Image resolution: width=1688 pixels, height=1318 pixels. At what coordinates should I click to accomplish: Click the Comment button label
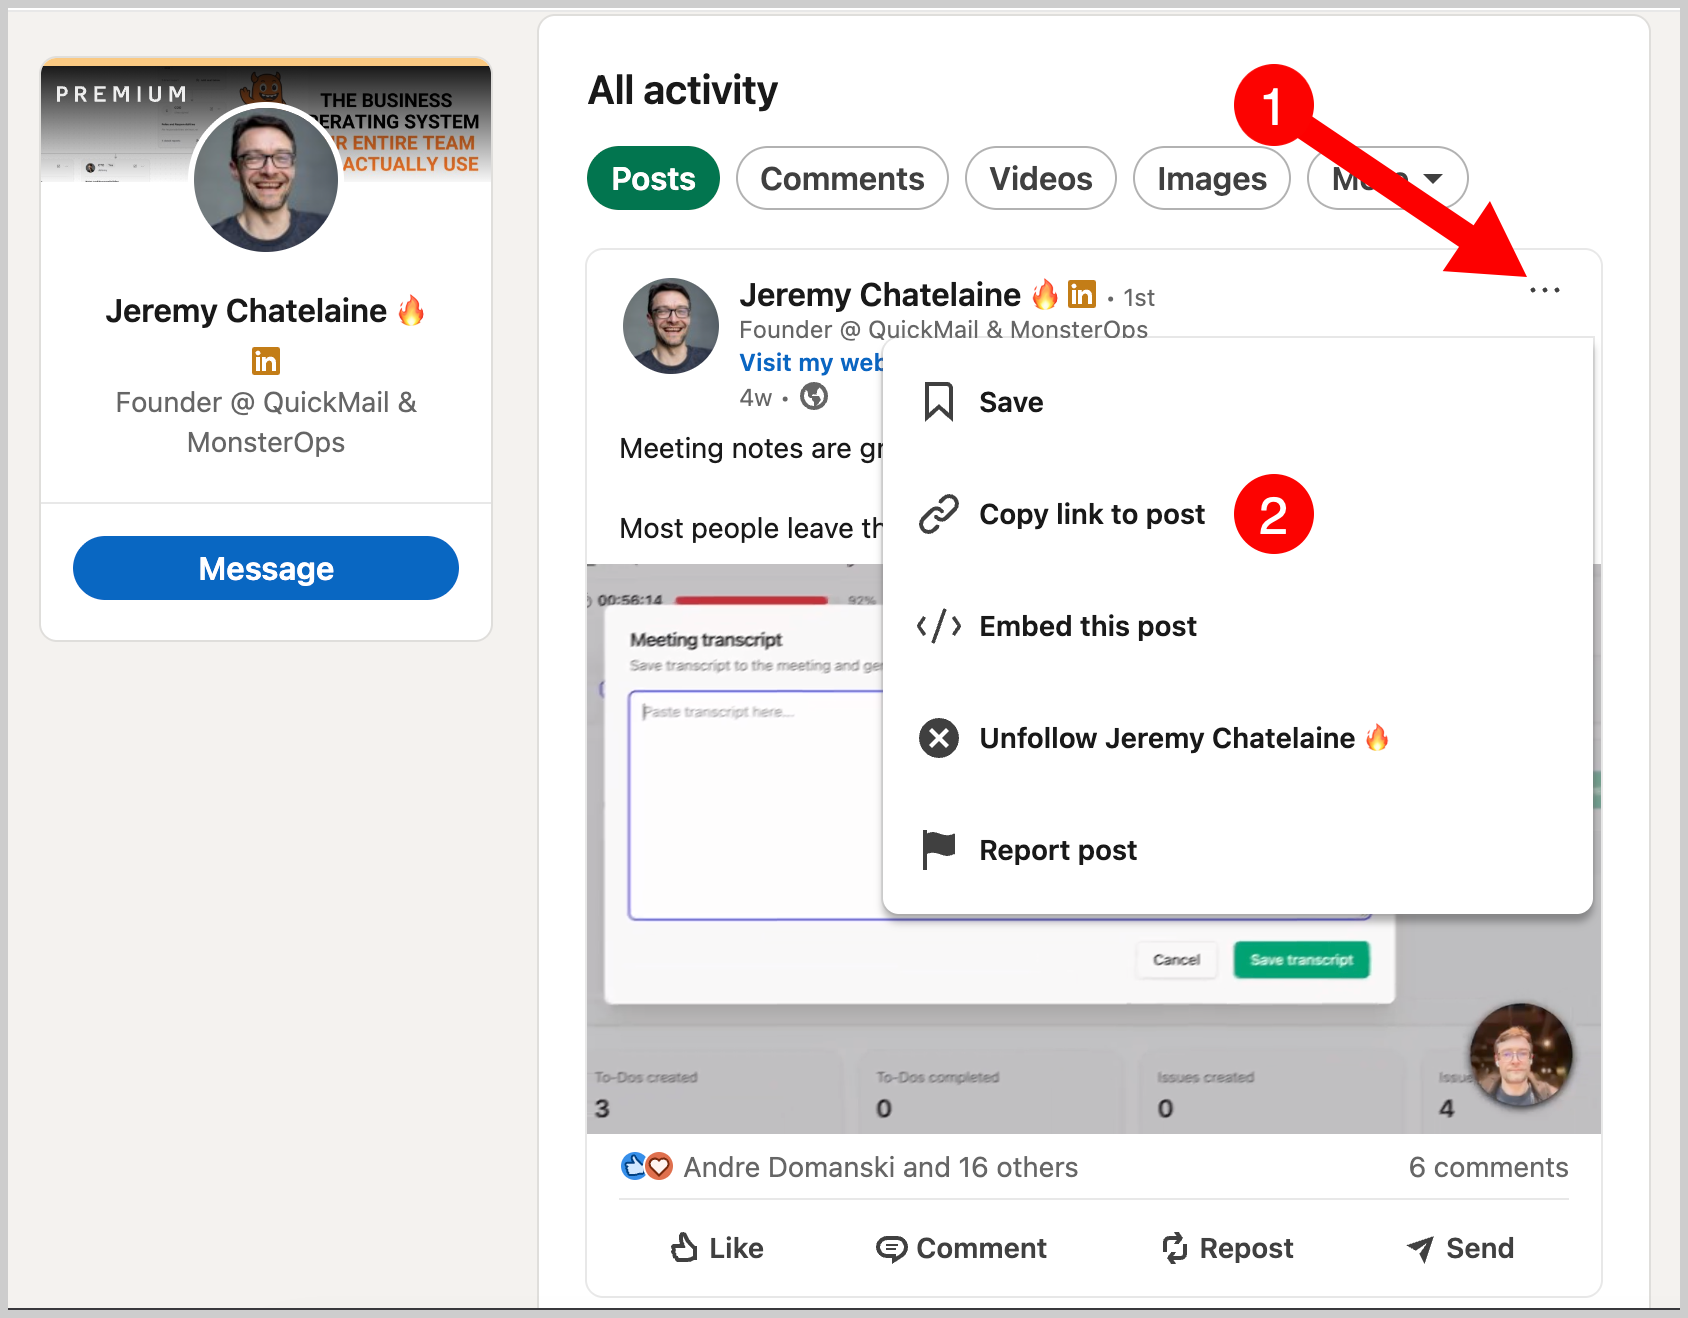click(x=981, y=1248)
